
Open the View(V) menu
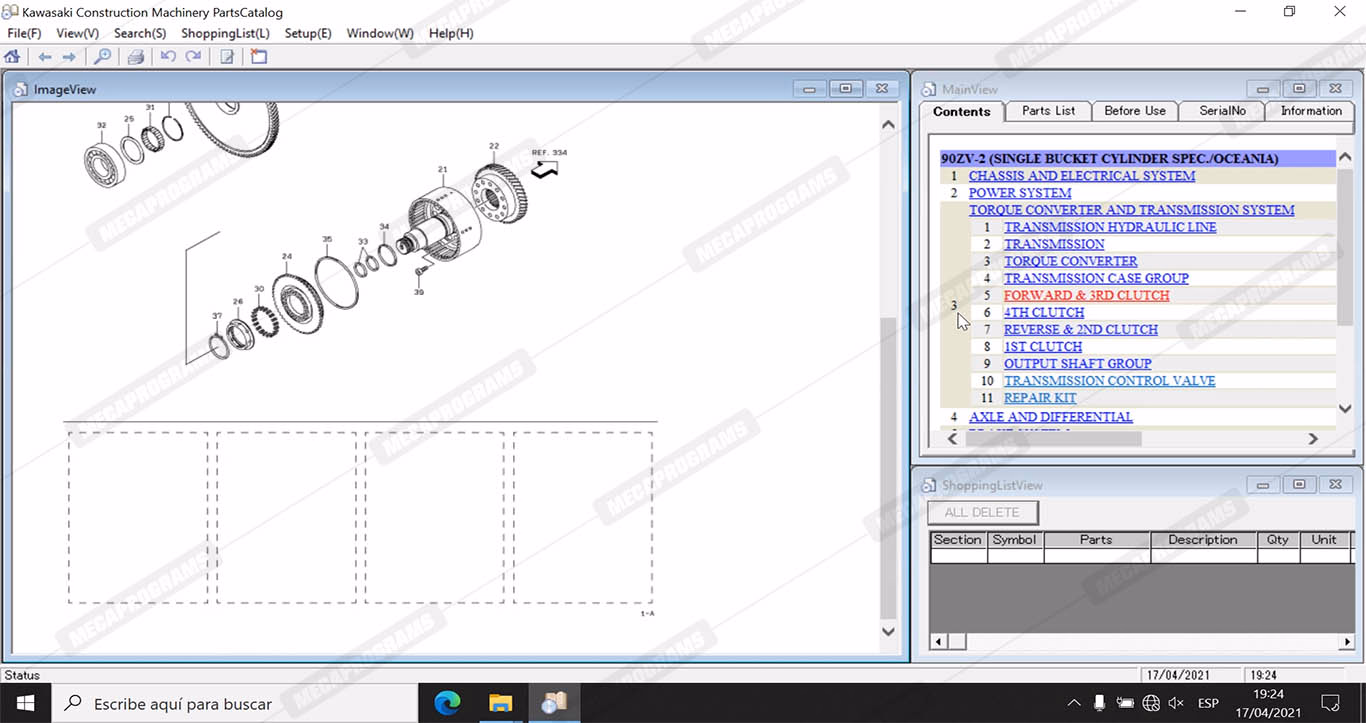coord(77,33)
